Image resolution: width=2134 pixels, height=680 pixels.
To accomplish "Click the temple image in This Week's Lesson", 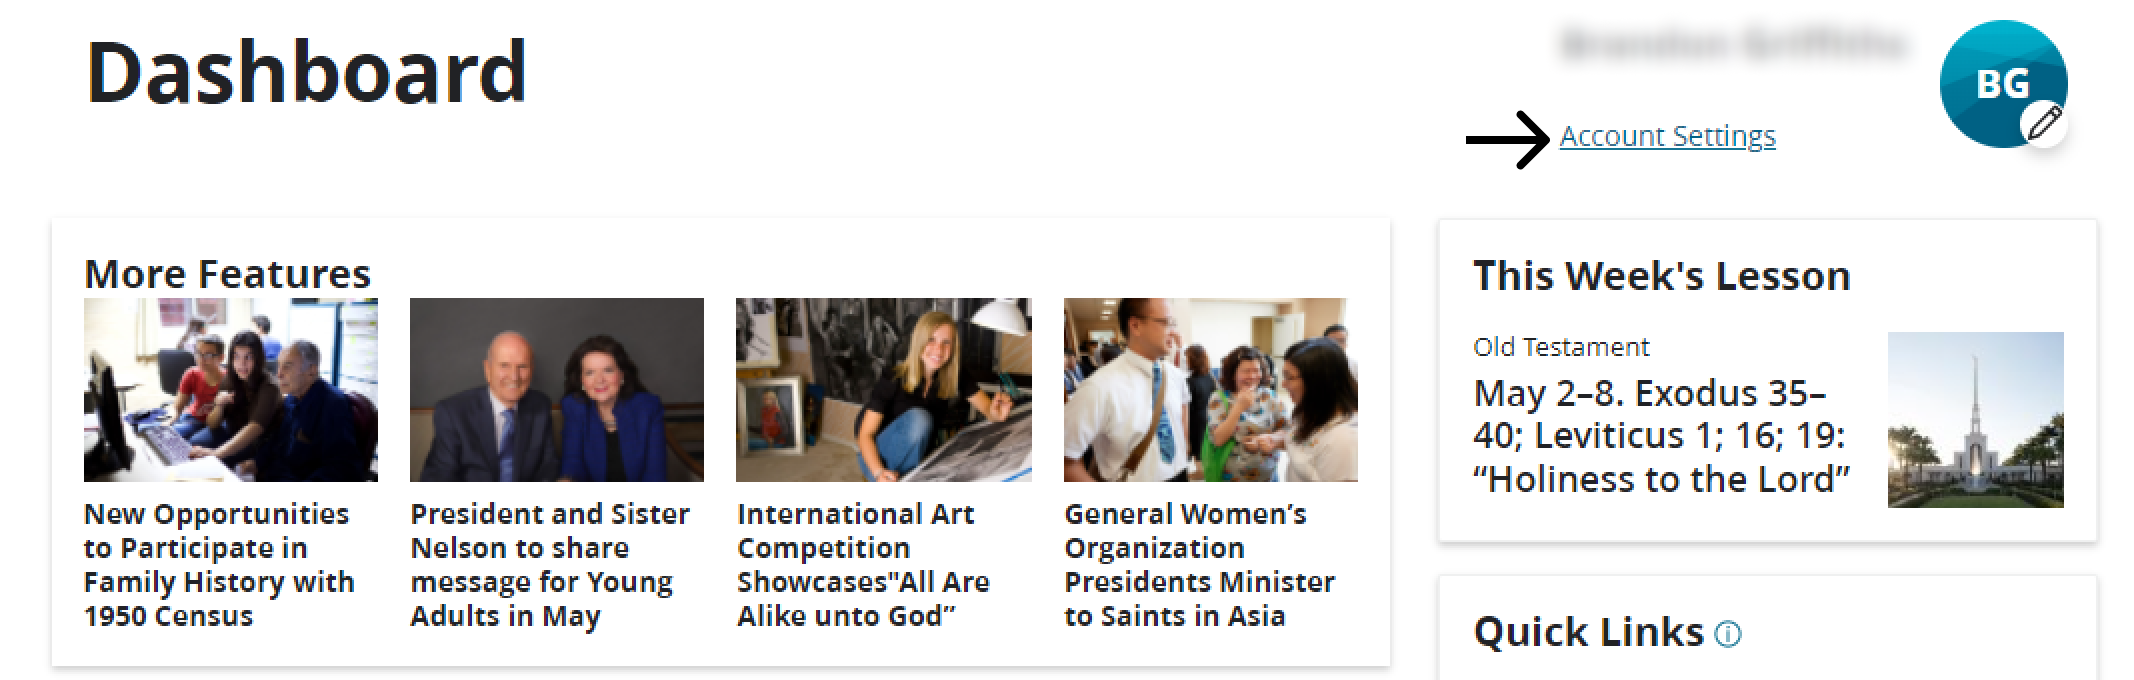I will pyautogui.click(x=1976, y=420).
